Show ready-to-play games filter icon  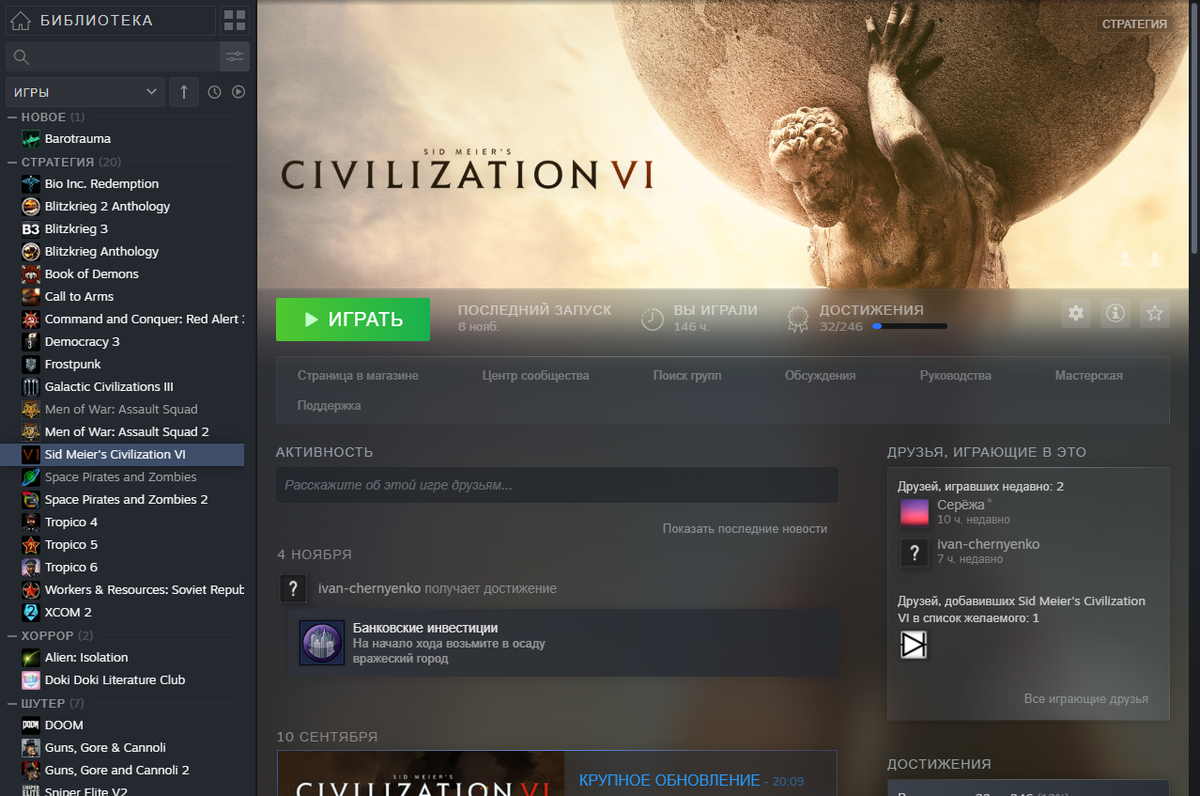[238, 92]
